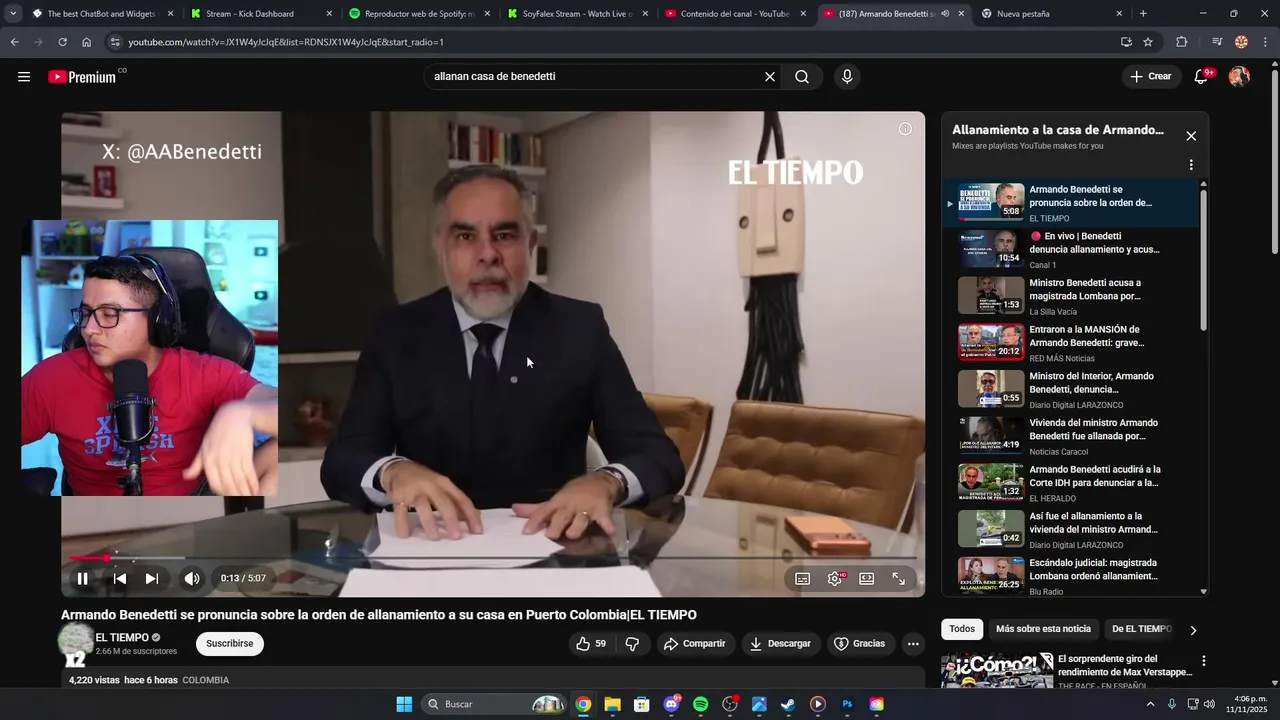
Task: Switch to theater mode
Action: click(866, 578)
